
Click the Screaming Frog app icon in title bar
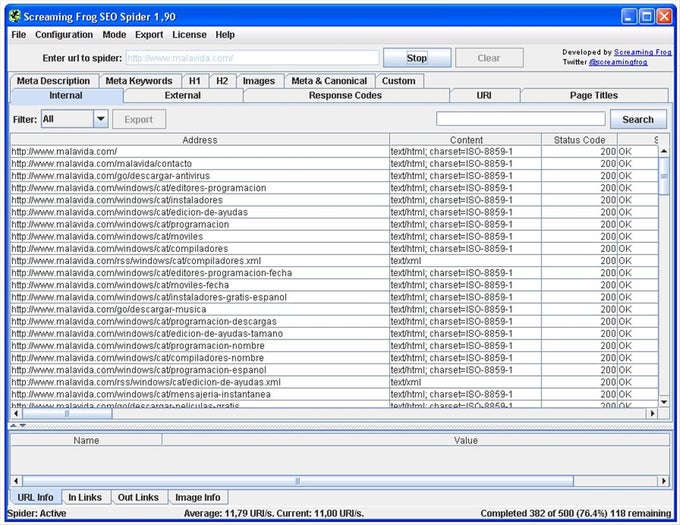pos(15,16)
